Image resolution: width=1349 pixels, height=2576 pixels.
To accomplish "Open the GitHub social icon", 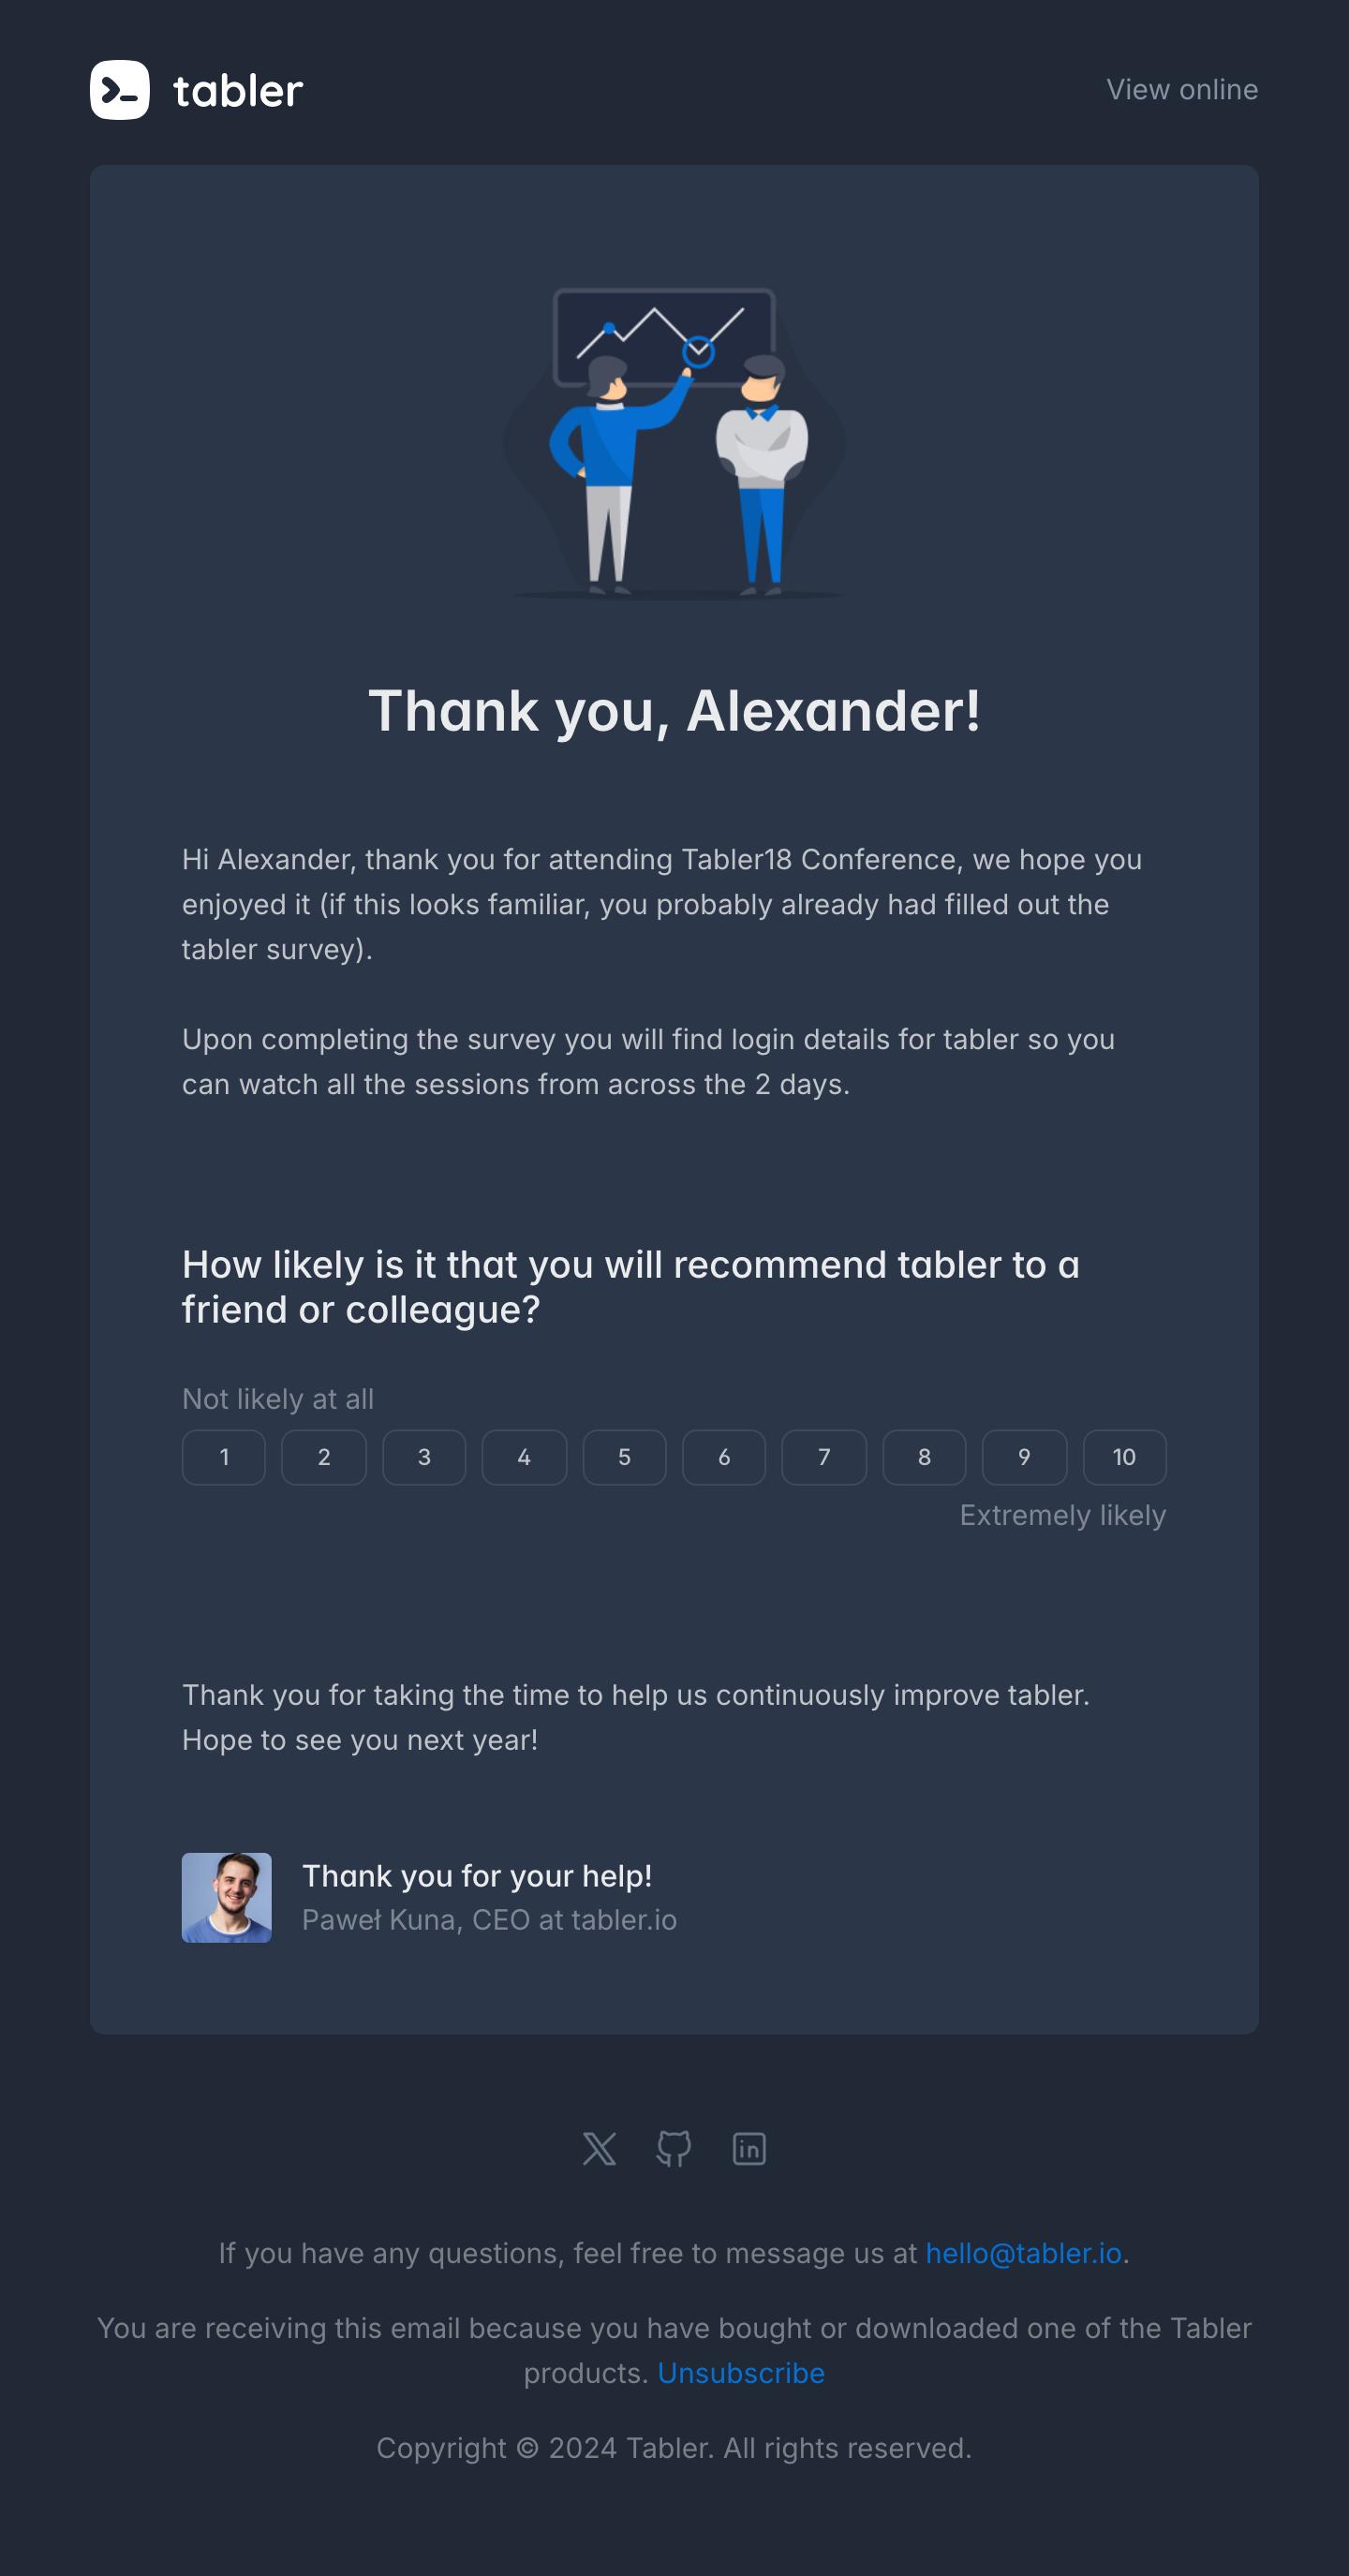I will (674, 2148).
